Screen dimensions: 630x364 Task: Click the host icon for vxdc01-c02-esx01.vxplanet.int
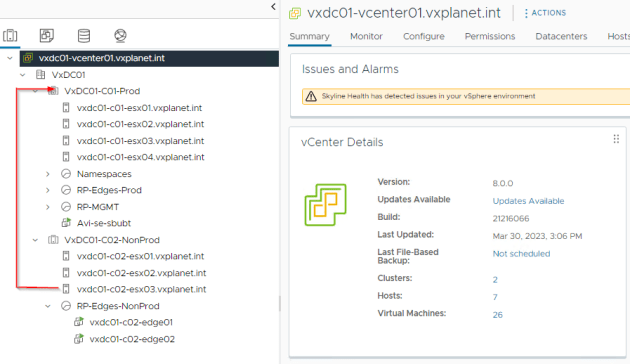[x=66, y=256]
